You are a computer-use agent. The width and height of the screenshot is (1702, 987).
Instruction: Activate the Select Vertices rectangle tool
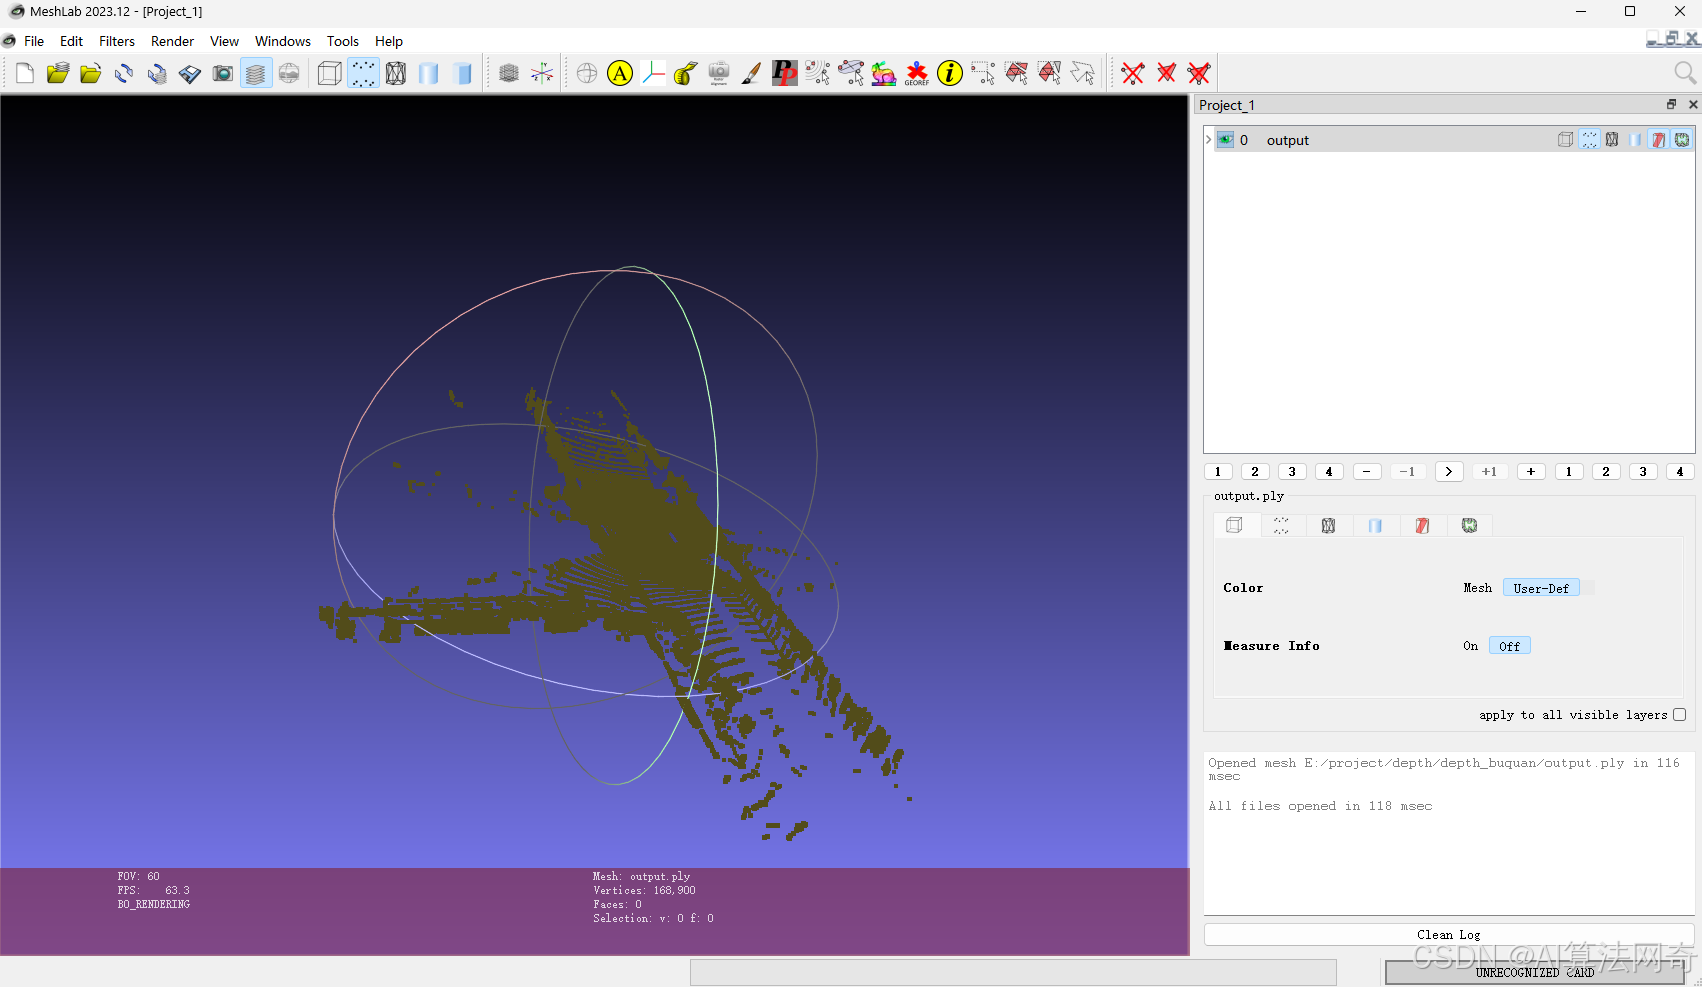(x=983, y=73)
